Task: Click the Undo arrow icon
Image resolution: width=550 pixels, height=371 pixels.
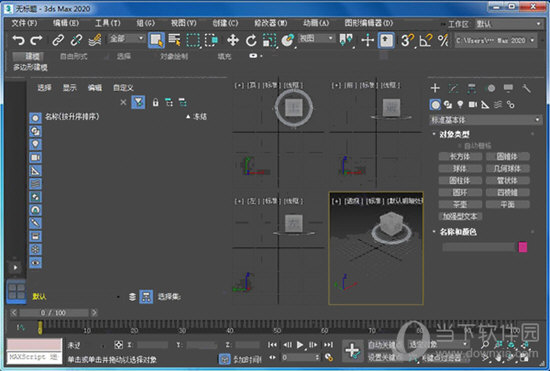Action: click(18, 40)
